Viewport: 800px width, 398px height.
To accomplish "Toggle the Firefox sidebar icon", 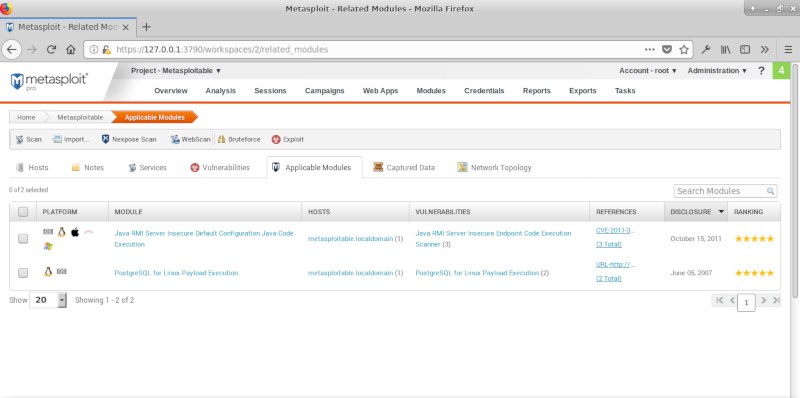I will click(745, 49).
